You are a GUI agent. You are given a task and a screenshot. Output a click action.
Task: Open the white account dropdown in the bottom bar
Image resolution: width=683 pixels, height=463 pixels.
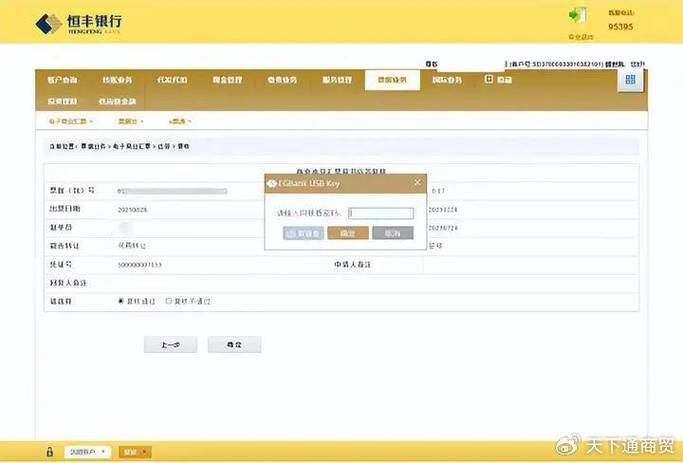tap(88, 452)
